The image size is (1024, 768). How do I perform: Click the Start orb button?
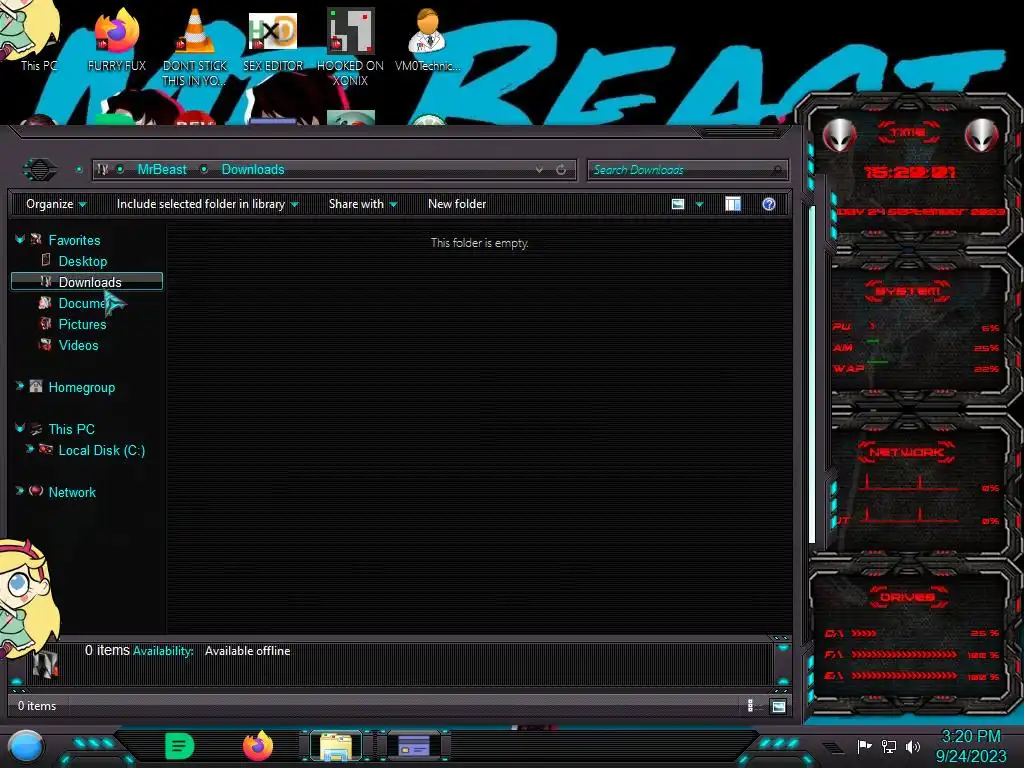(x=25, y=746)
